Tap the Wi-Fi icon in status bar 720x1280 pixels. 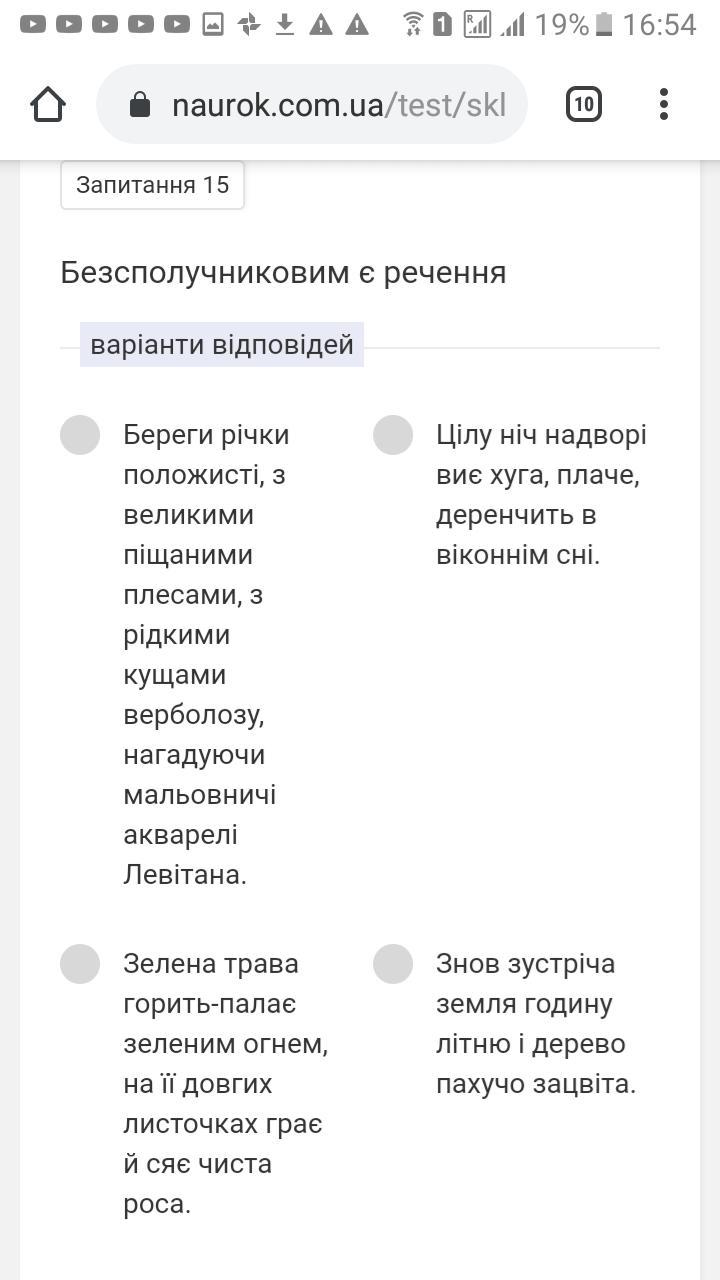coord(412,24)
